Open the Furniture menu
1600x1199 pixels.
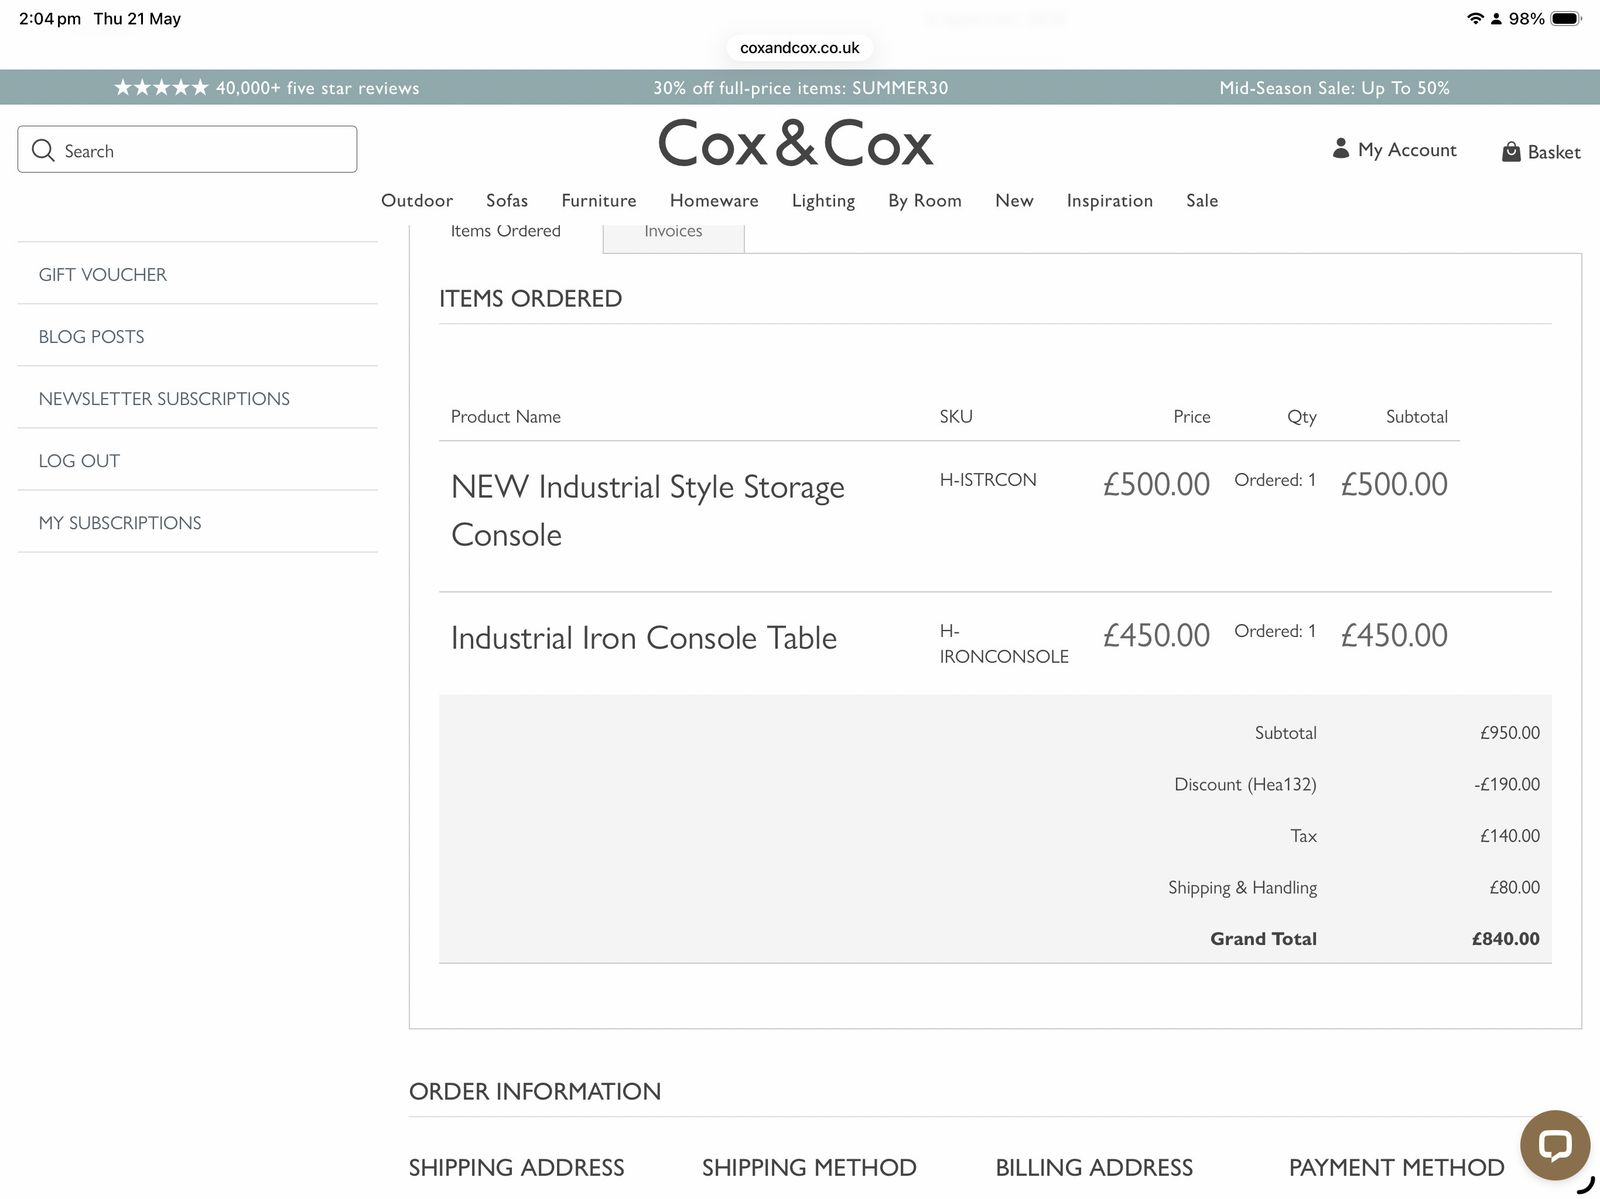tap(599, 200)
